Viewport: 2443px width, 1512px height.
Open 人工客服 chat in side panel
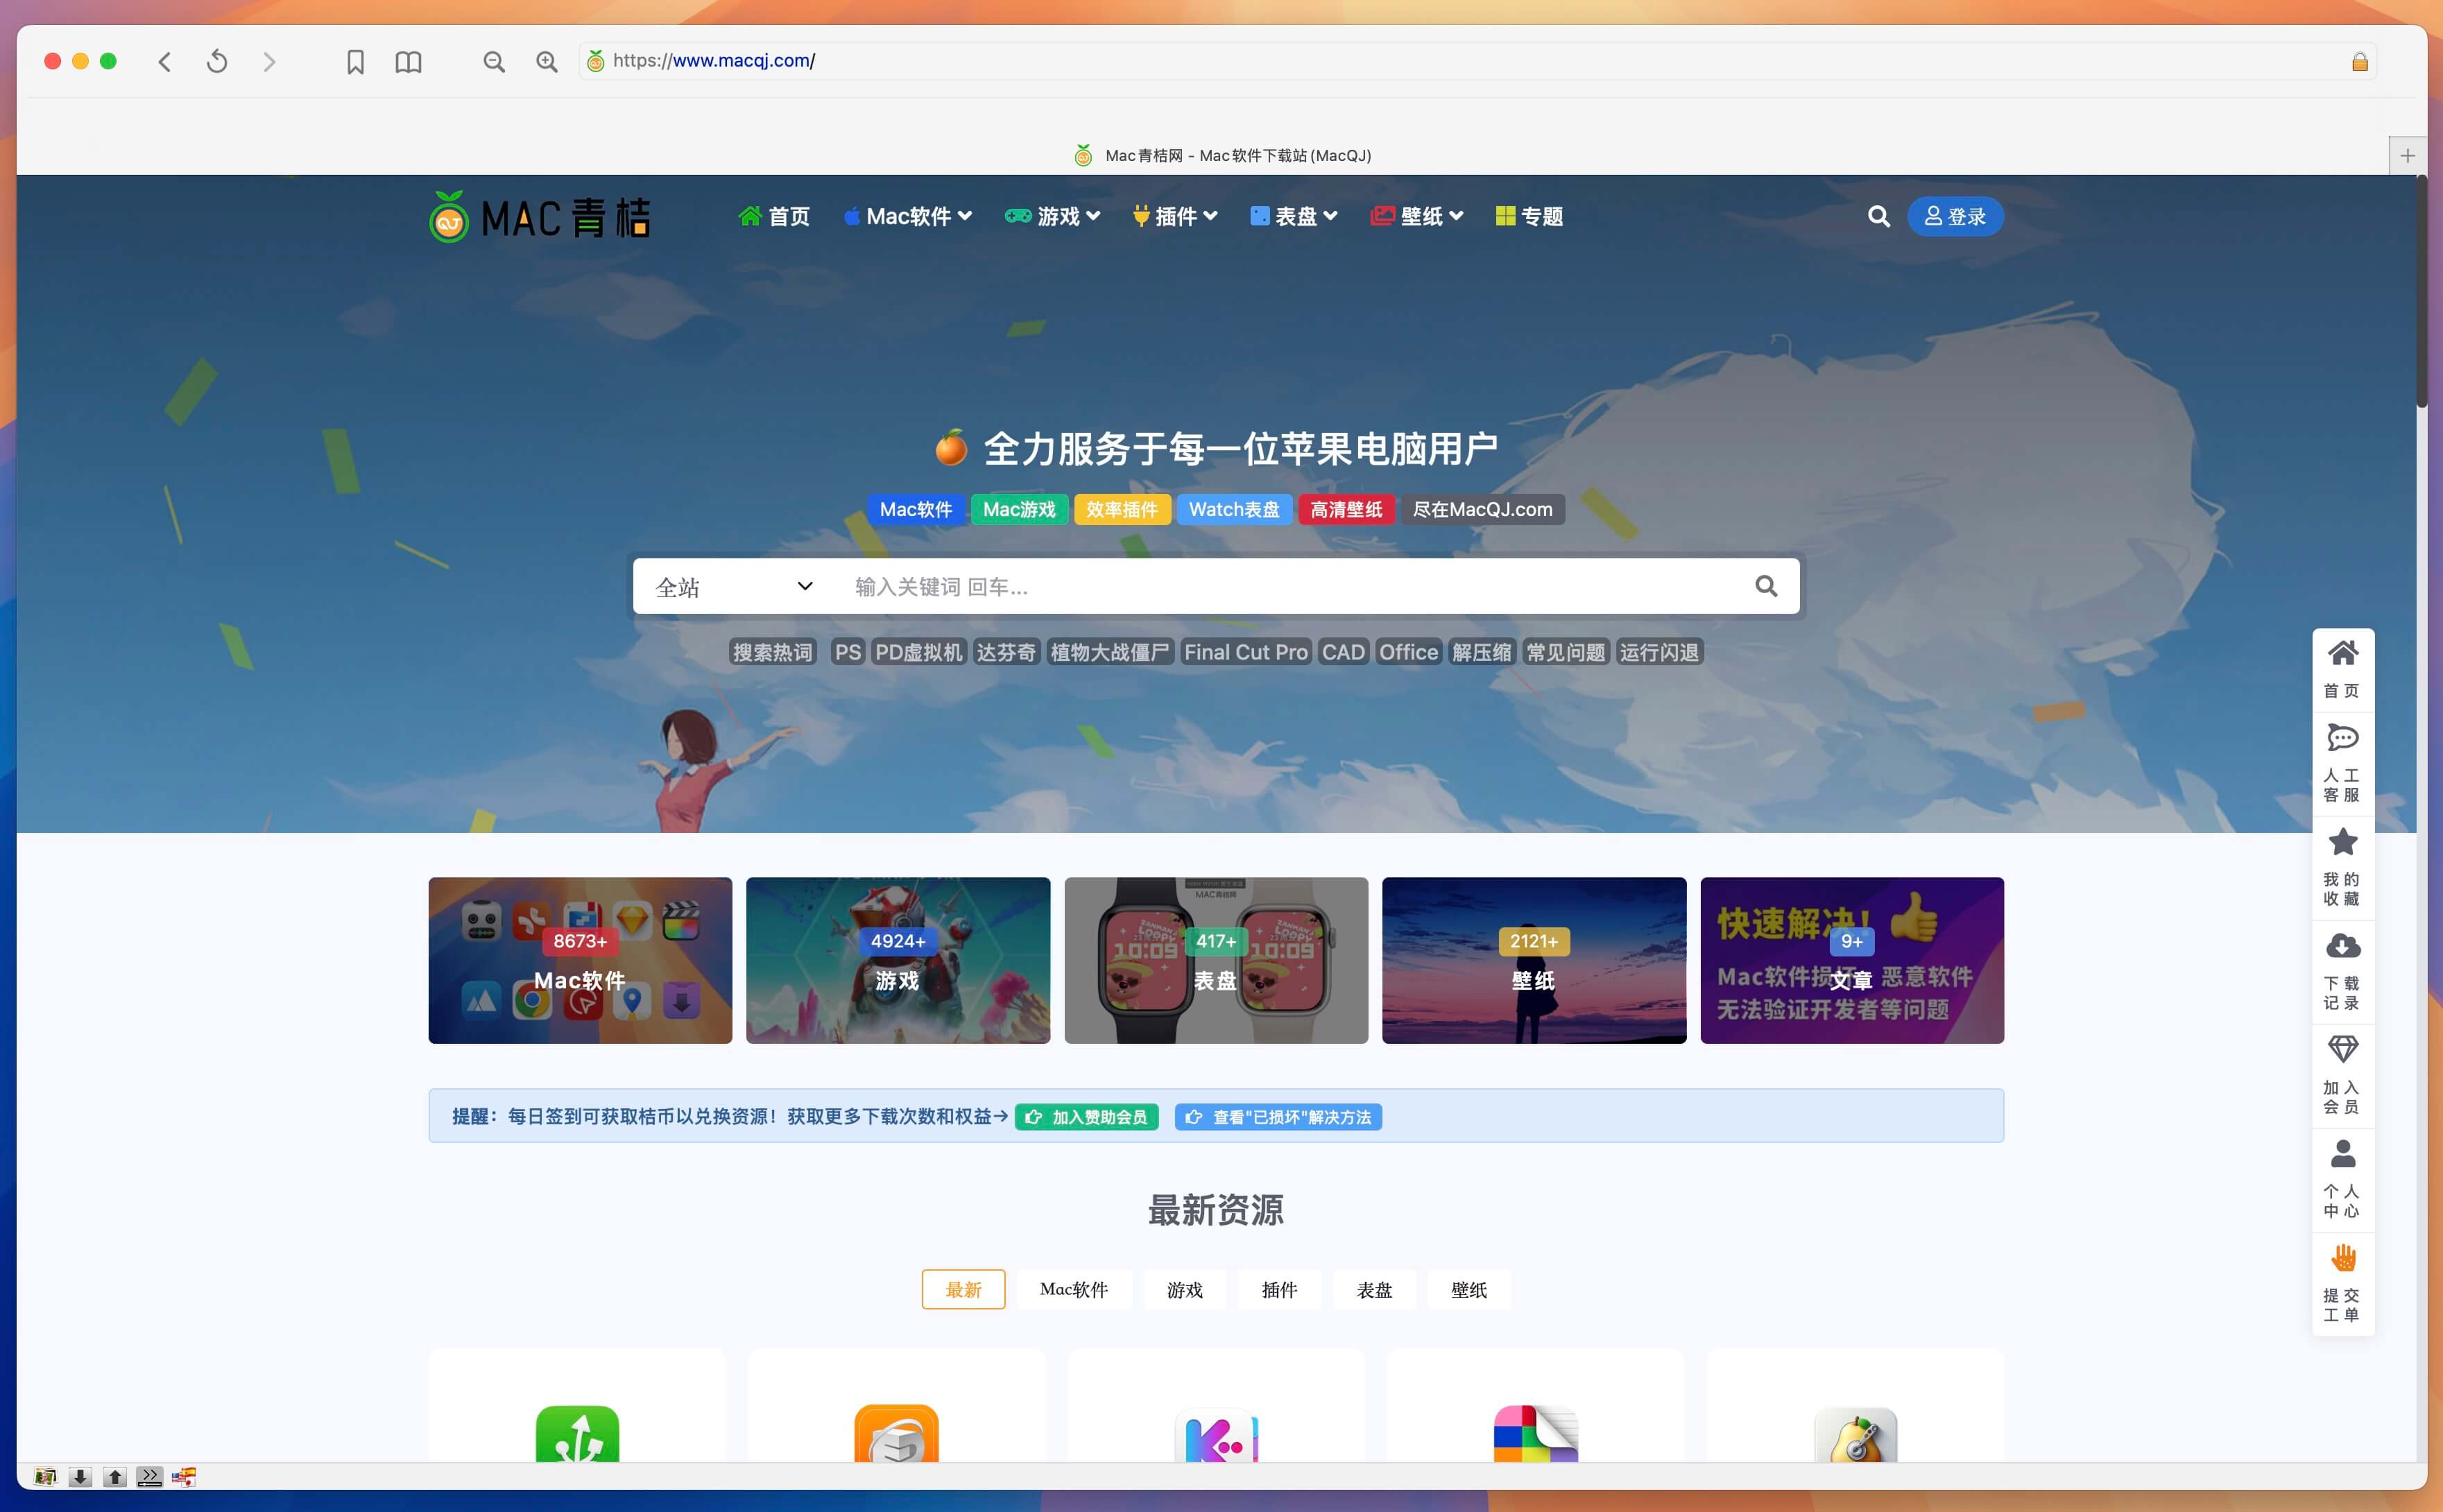click(2342, 763)
